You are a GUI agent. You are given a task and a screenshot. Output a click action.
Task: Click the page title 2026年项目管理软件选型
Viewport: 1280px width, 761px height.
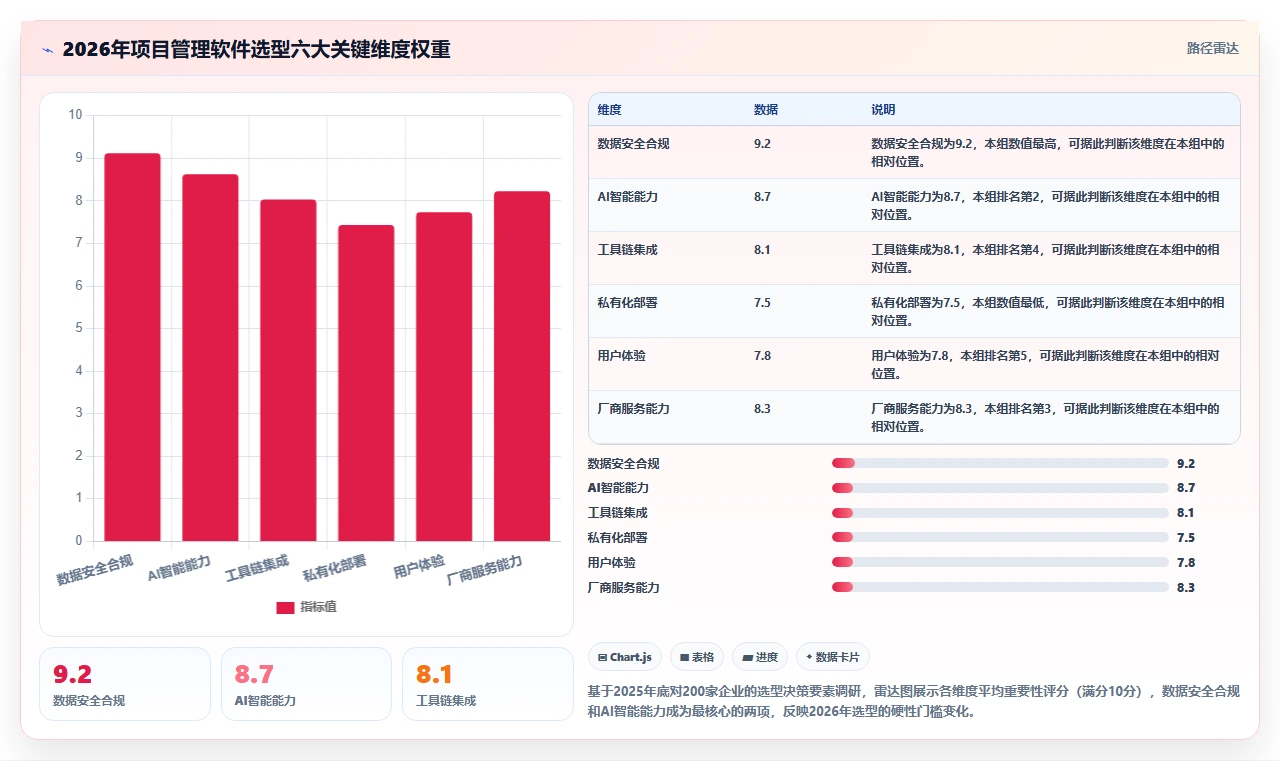click(256, 49)
